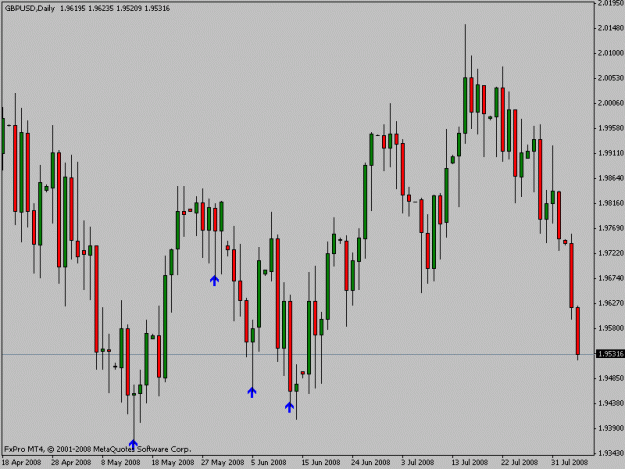Click the highlighted current price tag on axis
The height and width of the screenshot is (469, 625).
[x=610, y=354]
